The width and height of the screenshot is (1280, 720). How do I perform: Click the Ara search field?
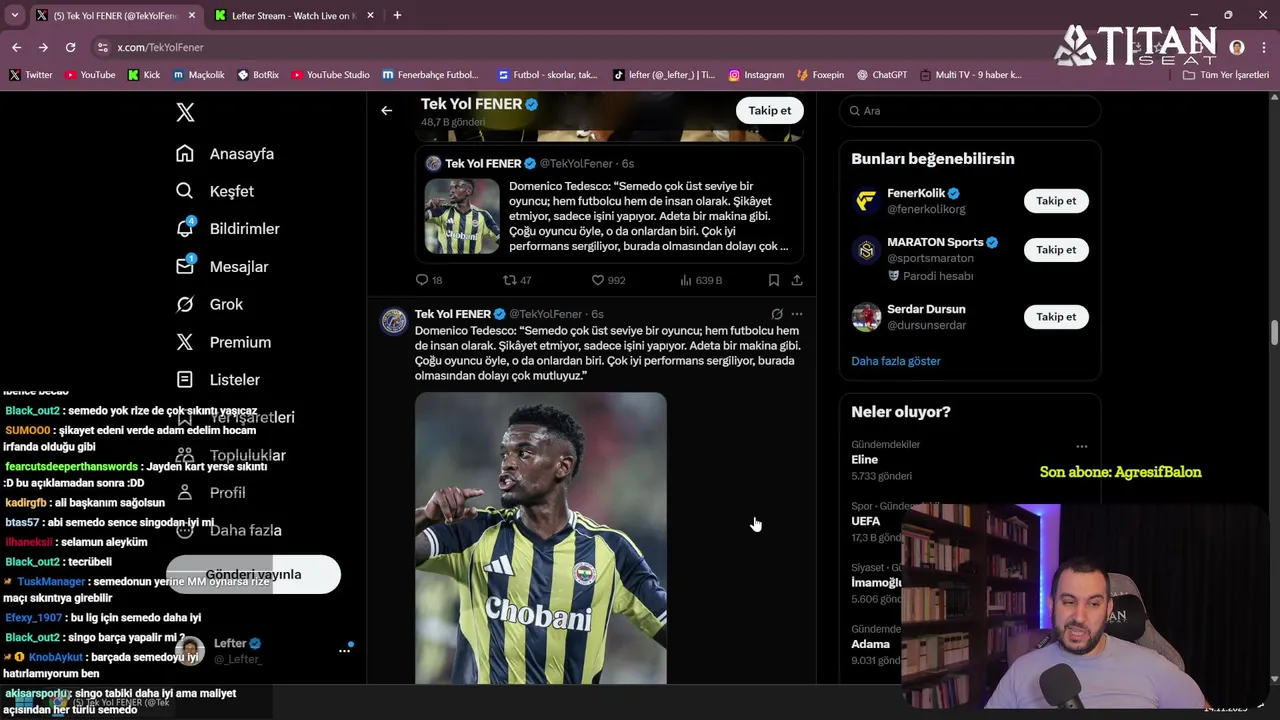coord(969,110)
